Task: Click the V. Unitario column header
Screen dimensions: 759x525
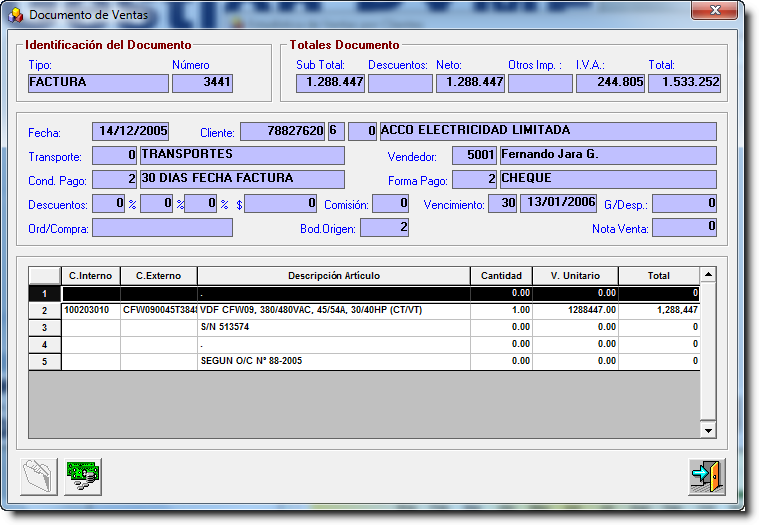Action: (x=576, y=276)
